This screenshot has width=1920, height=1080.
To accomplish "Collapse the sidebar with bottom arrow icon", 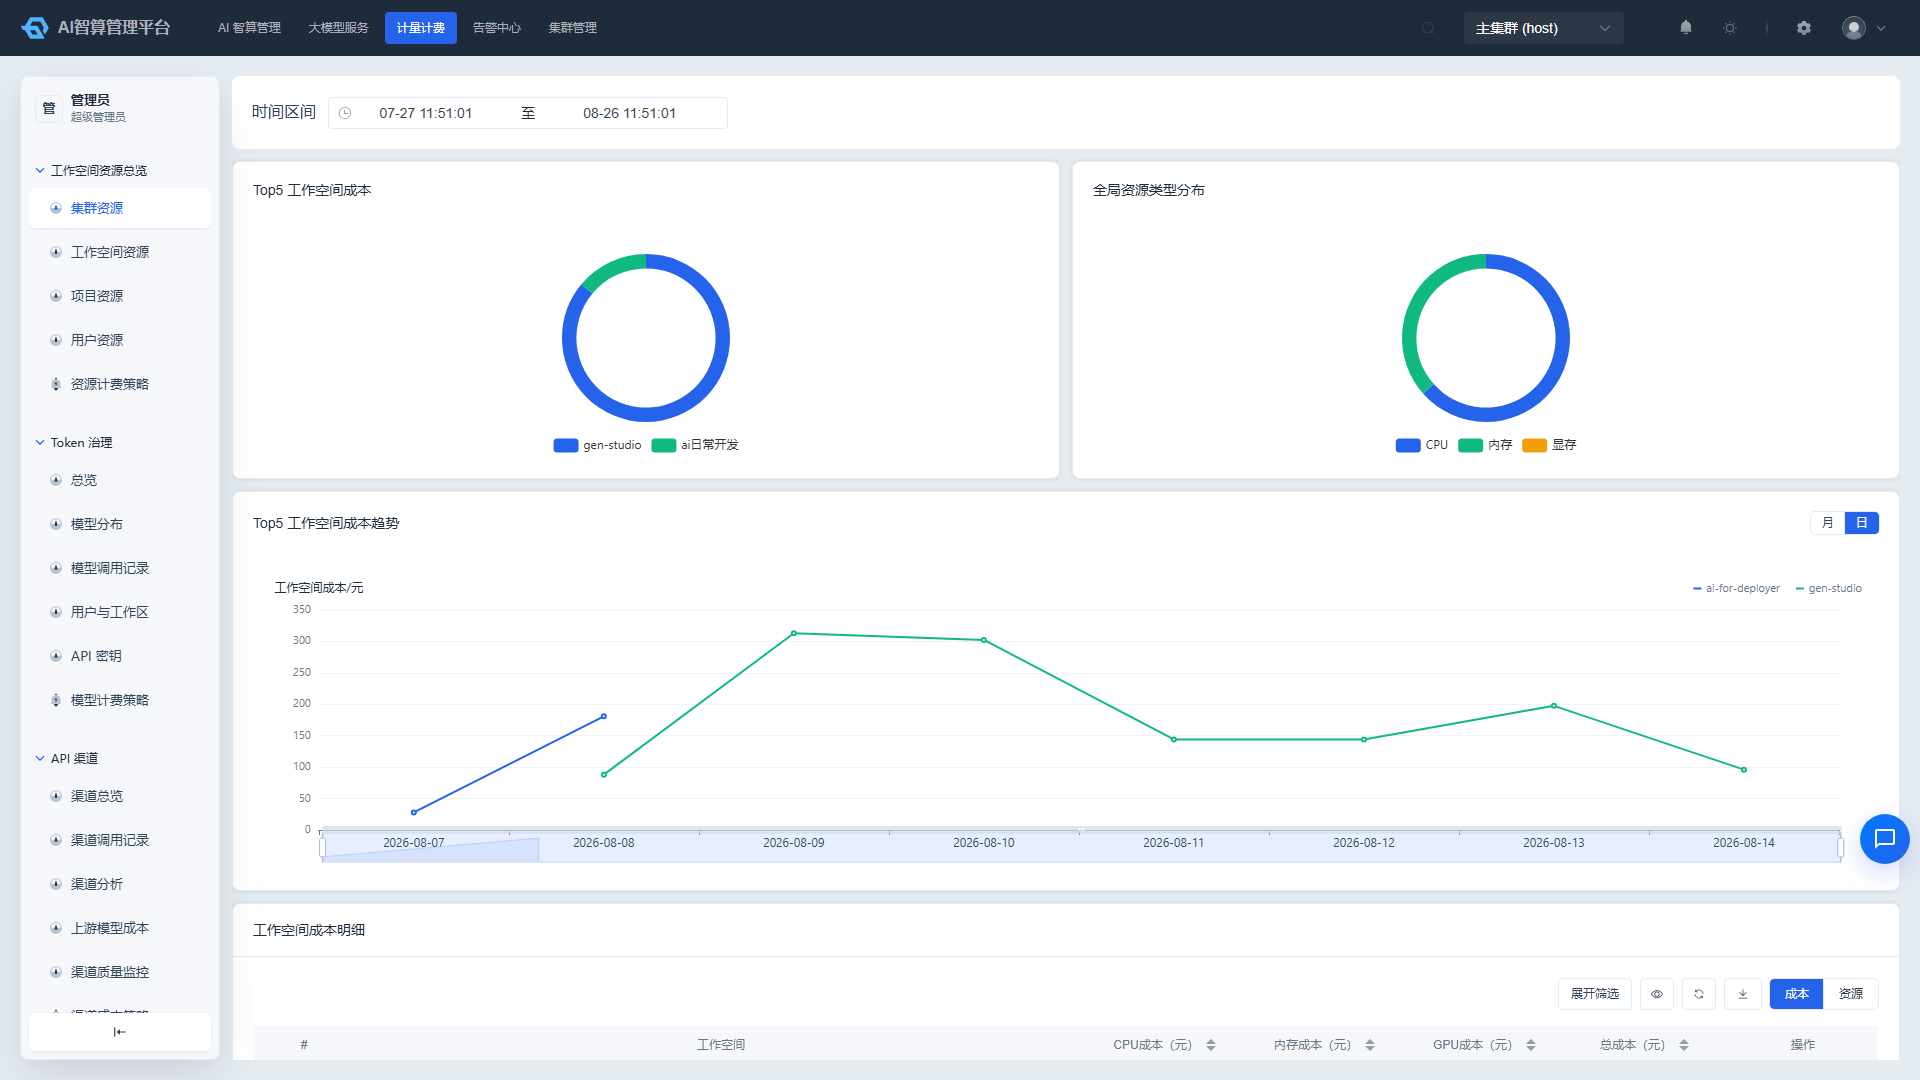I will point(120,1032).
